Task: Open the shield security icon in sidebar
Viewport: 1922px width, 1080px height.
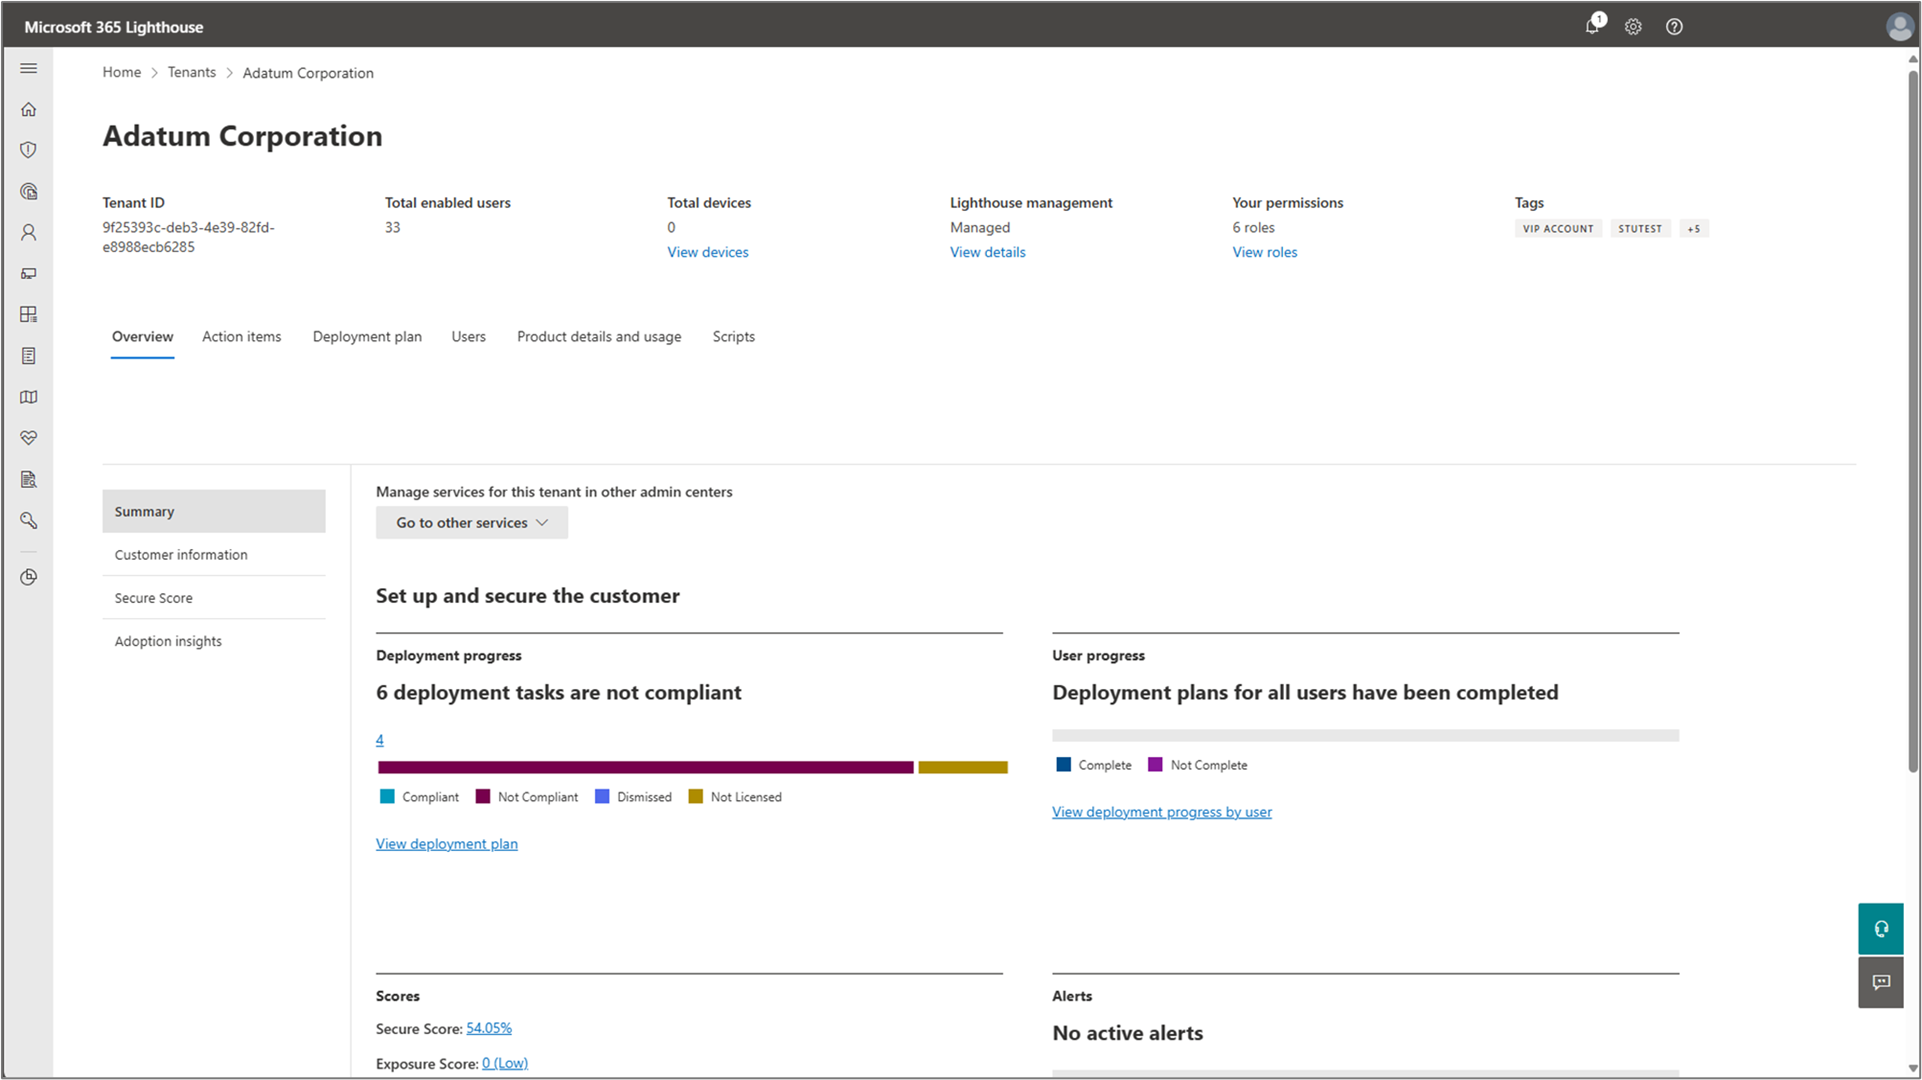Action: click(x=29, y=150)
